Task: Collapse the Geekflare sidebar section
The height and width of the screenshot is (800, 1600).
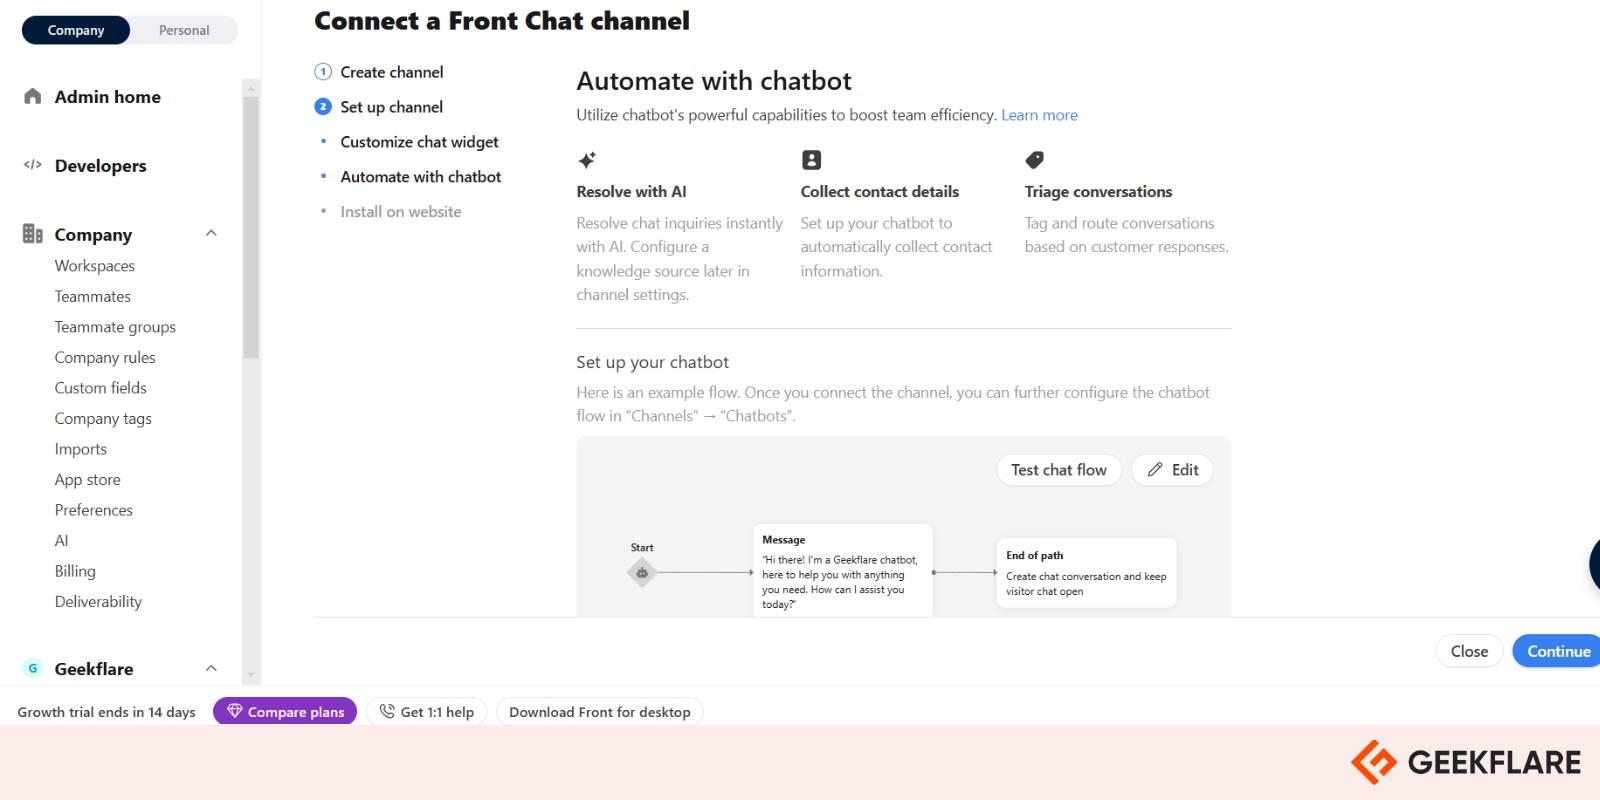Action: pos(211,668)
